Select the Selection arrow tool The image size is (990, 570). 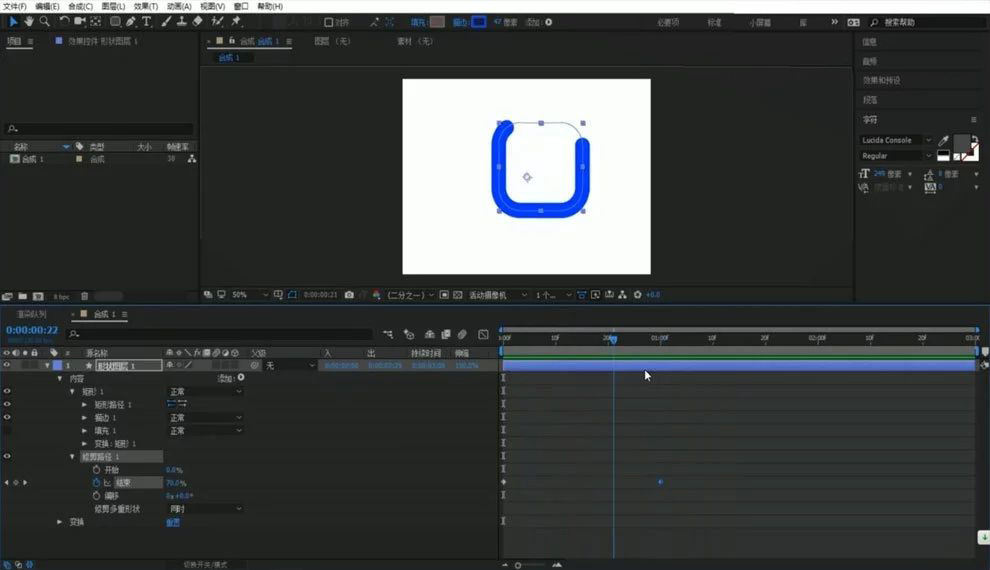(x=13, y=21)
